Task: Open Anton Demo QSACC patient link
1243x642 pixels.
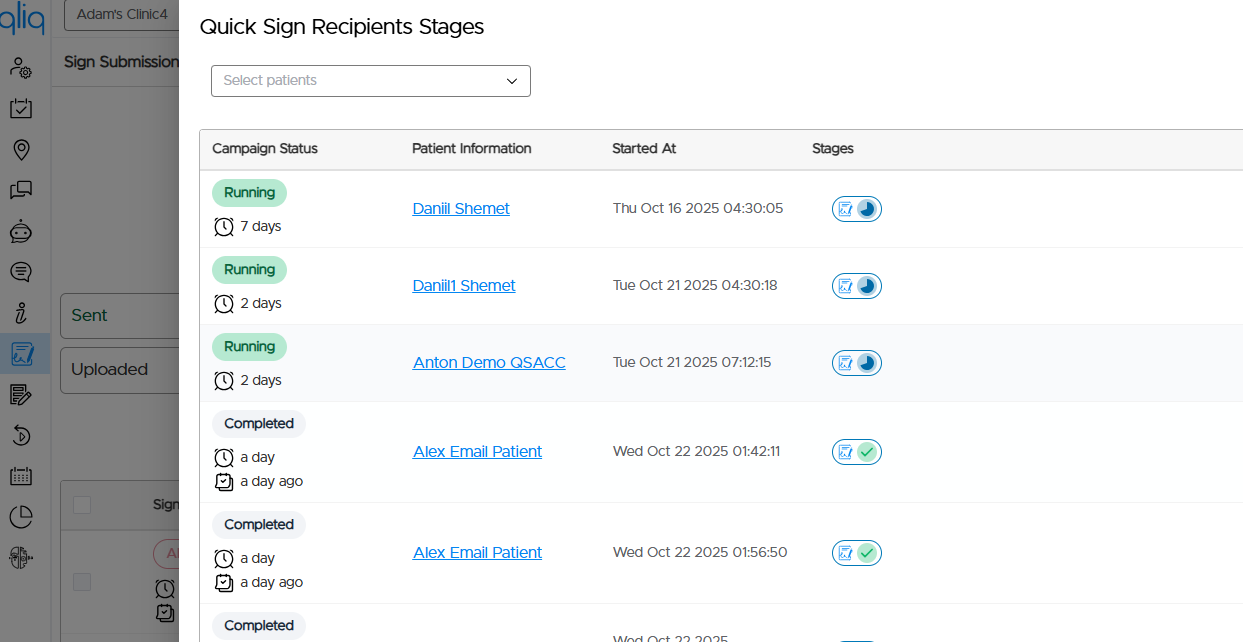Action: tap(489, 362)
